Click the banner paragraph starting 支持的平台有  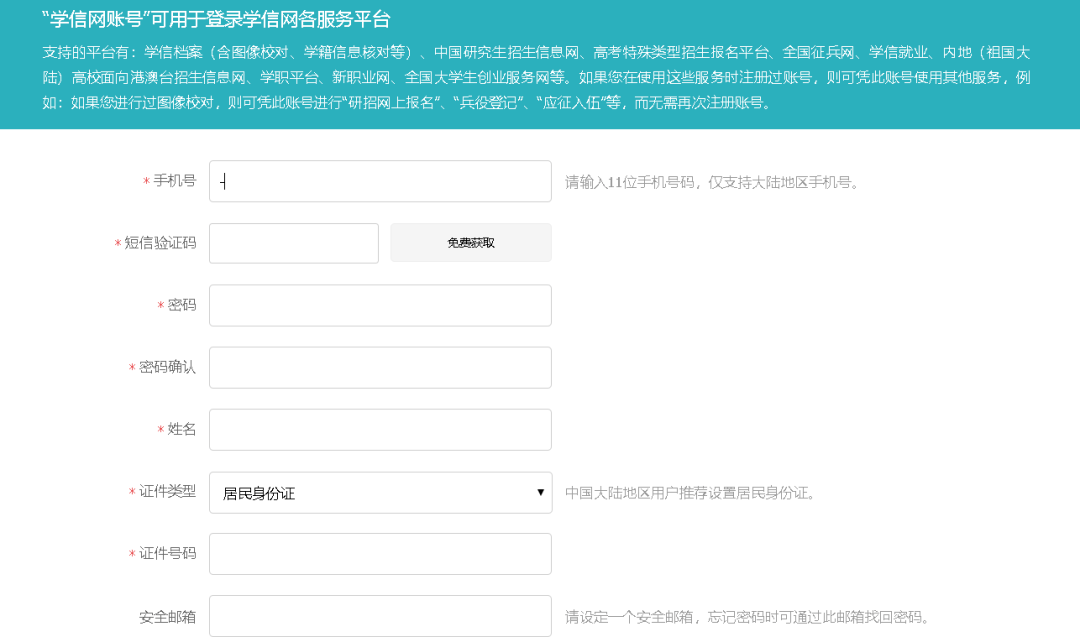[537, 77]
